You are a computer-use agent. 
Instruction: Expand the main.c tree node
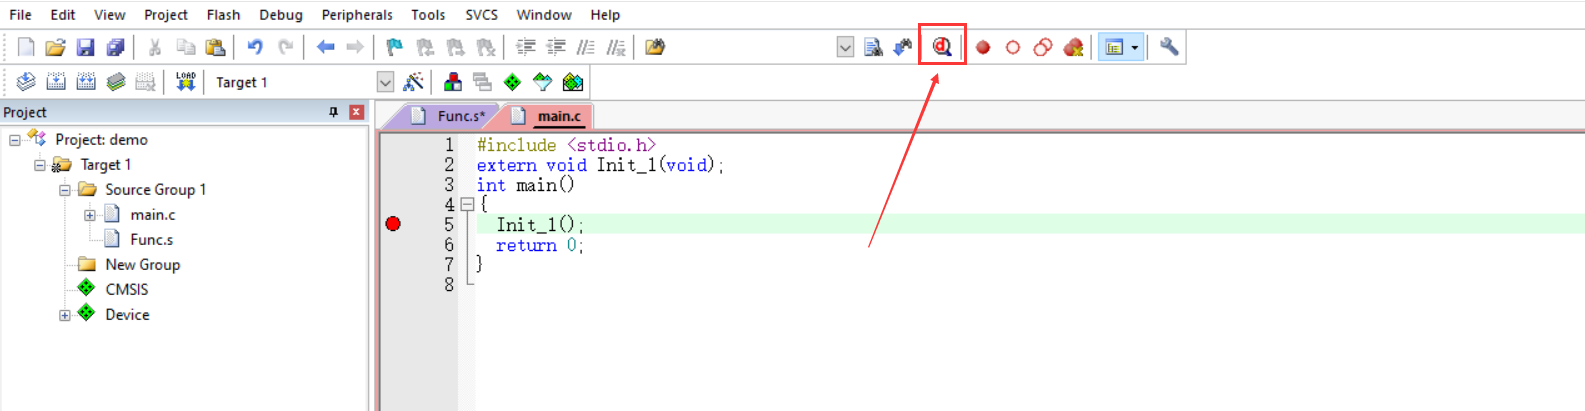pos(90,215)
